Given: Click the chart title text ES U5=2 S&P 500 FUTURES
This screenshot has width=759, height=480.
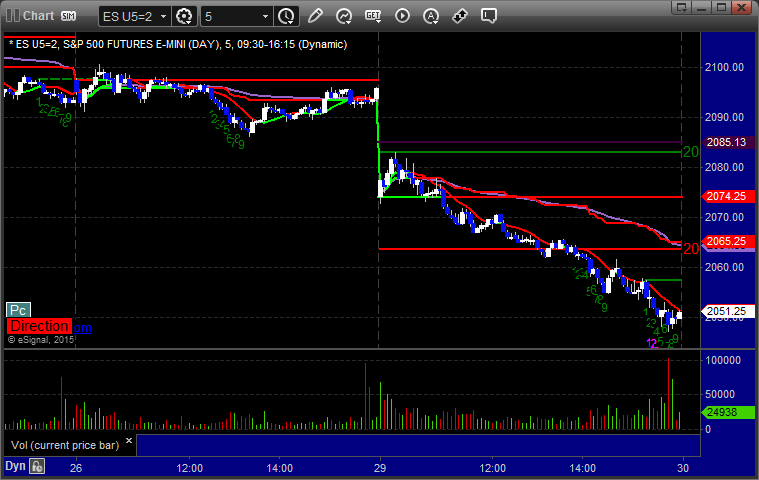Looking at the screenshot, I should tap(178, 45).
